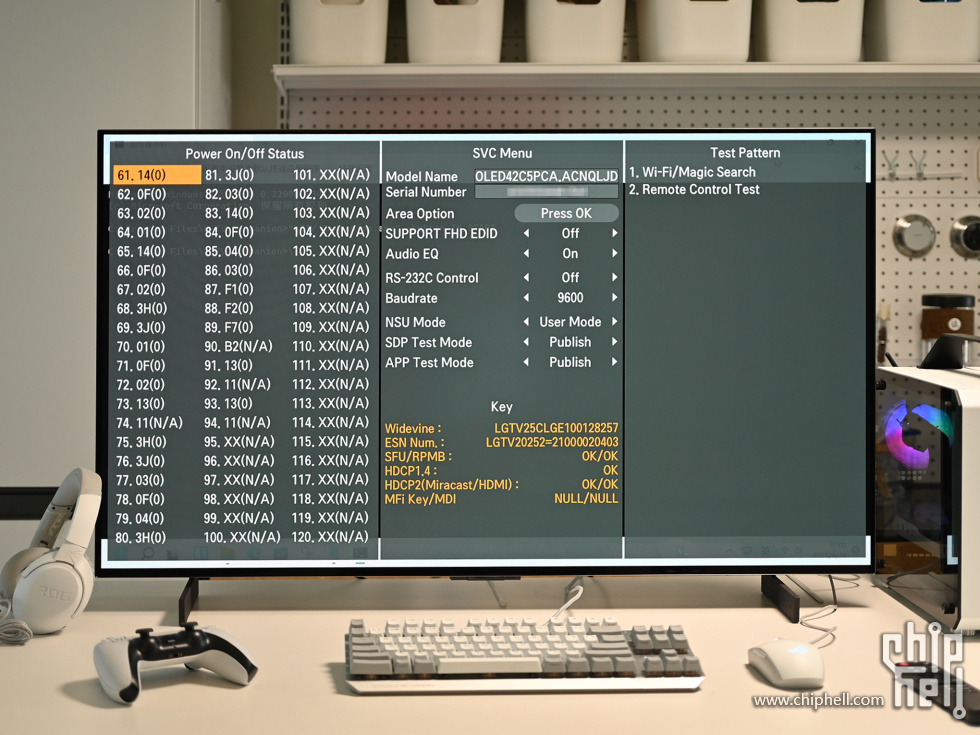Click the HDCP2(Miracast/HDMI) key label
The height and width of the screenshot is (735, 980).
[451, 484]
